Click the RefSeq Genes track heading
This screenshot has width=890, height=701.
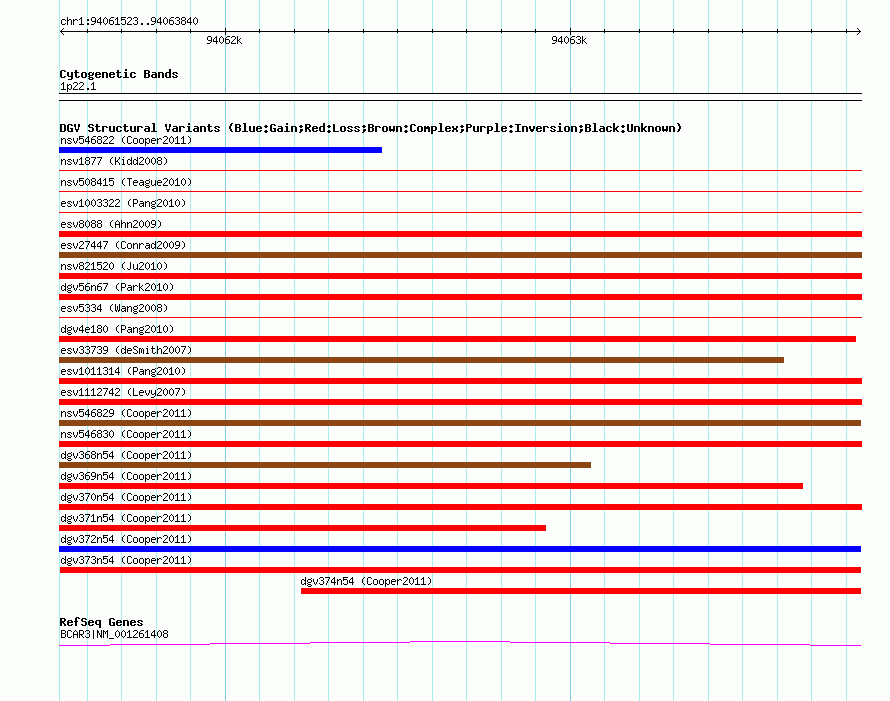[101, 622]
